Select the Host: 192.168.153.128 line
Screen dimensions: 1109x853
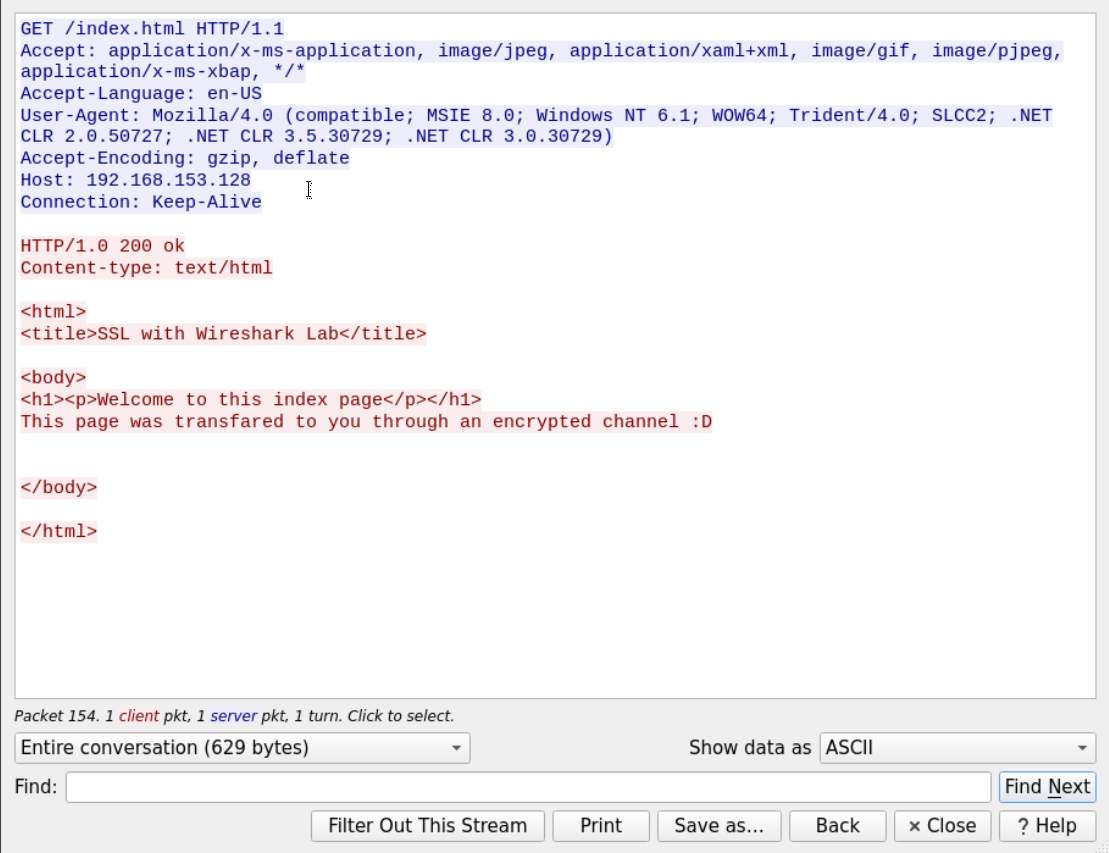point(135,181)
